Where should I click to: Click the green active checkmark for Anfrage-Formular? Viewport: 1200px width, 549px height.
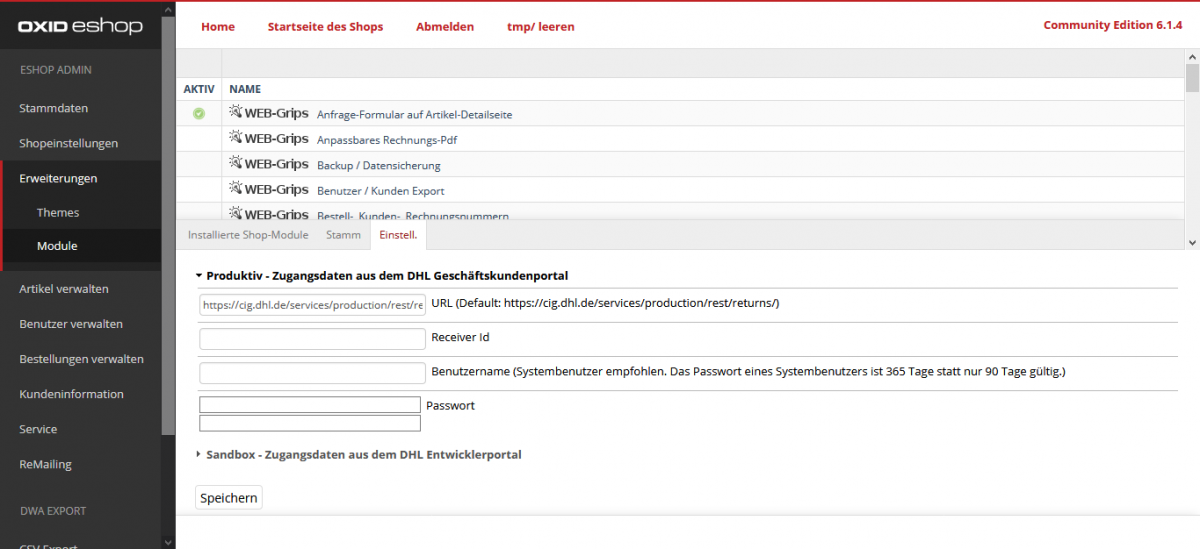[198, 114]
